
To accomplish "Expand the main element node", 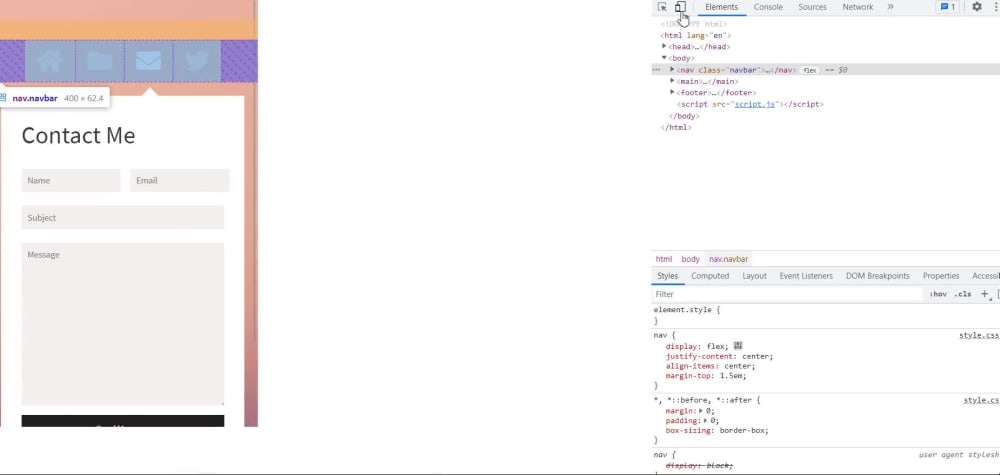I will (x=672, y=81).
